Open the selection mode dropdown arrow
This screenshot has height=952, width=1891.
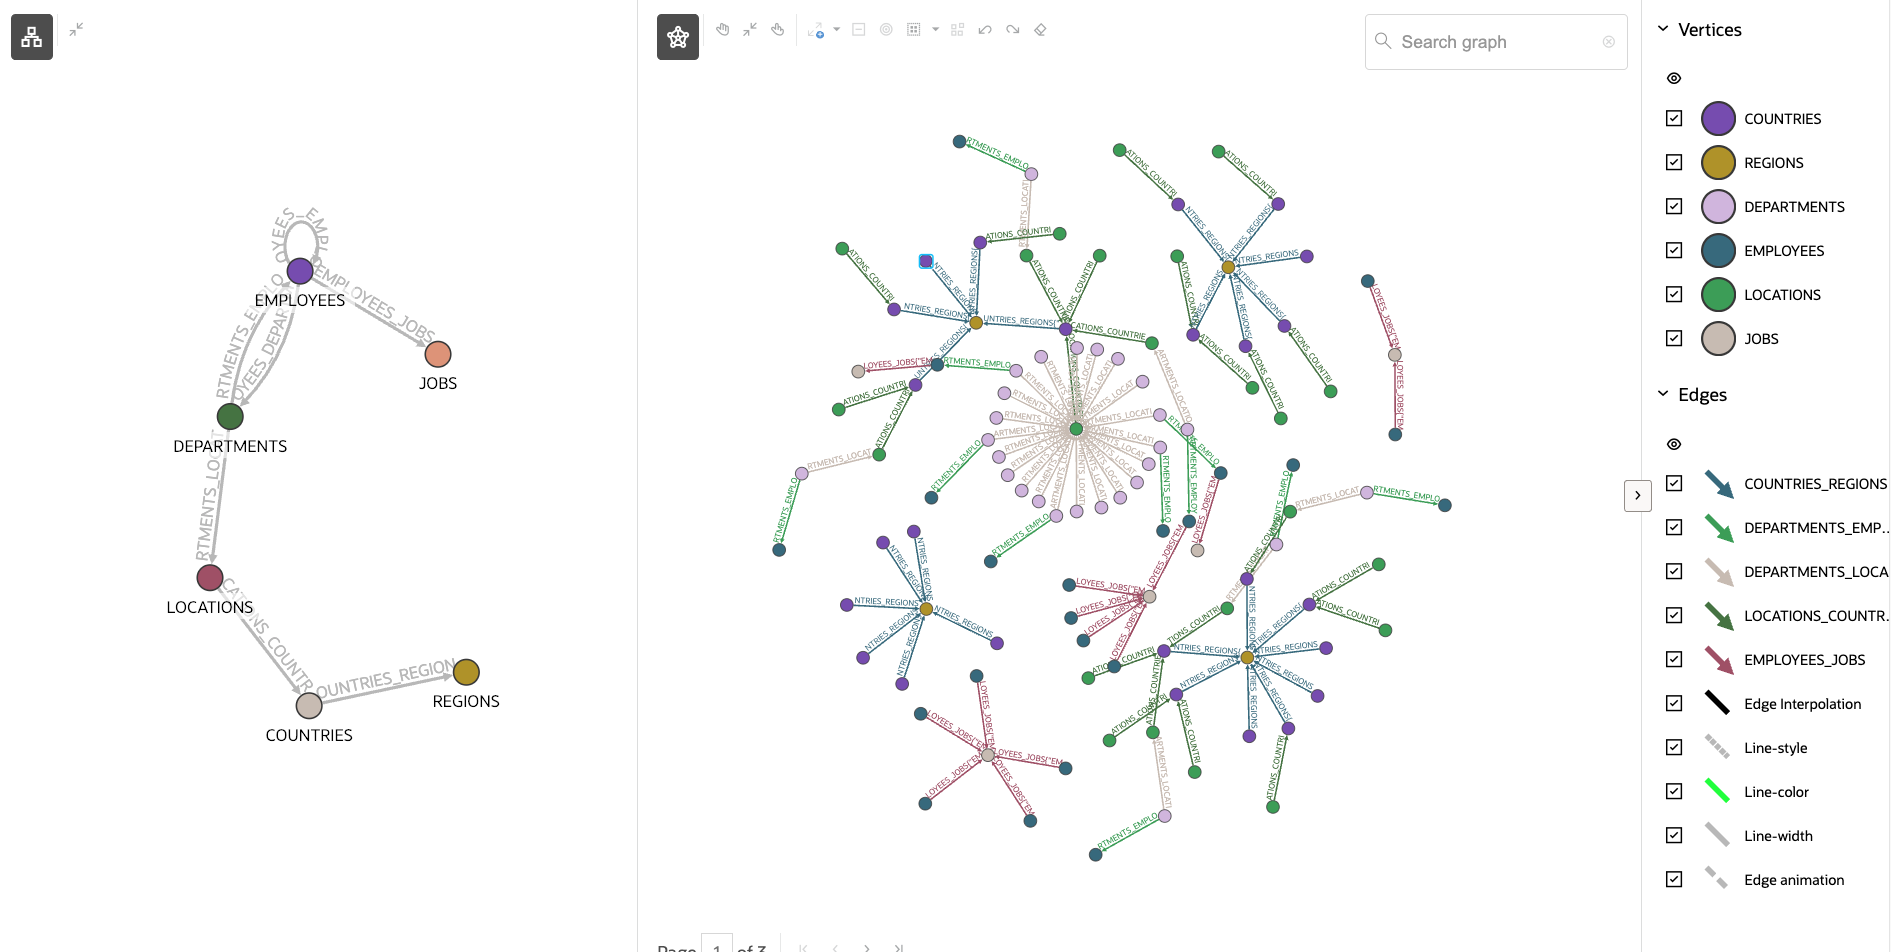click(x=936, y=30)
